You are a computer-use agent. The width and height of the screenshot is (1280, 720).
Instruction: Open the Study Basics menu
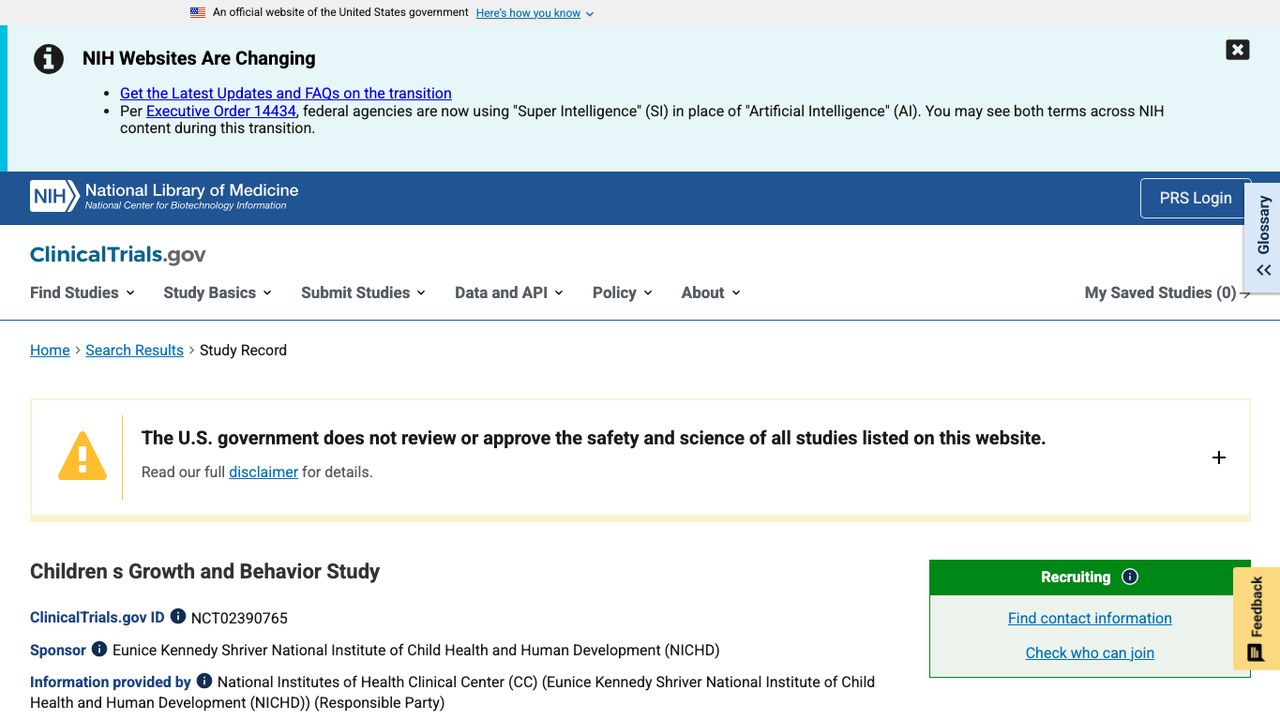217,293
